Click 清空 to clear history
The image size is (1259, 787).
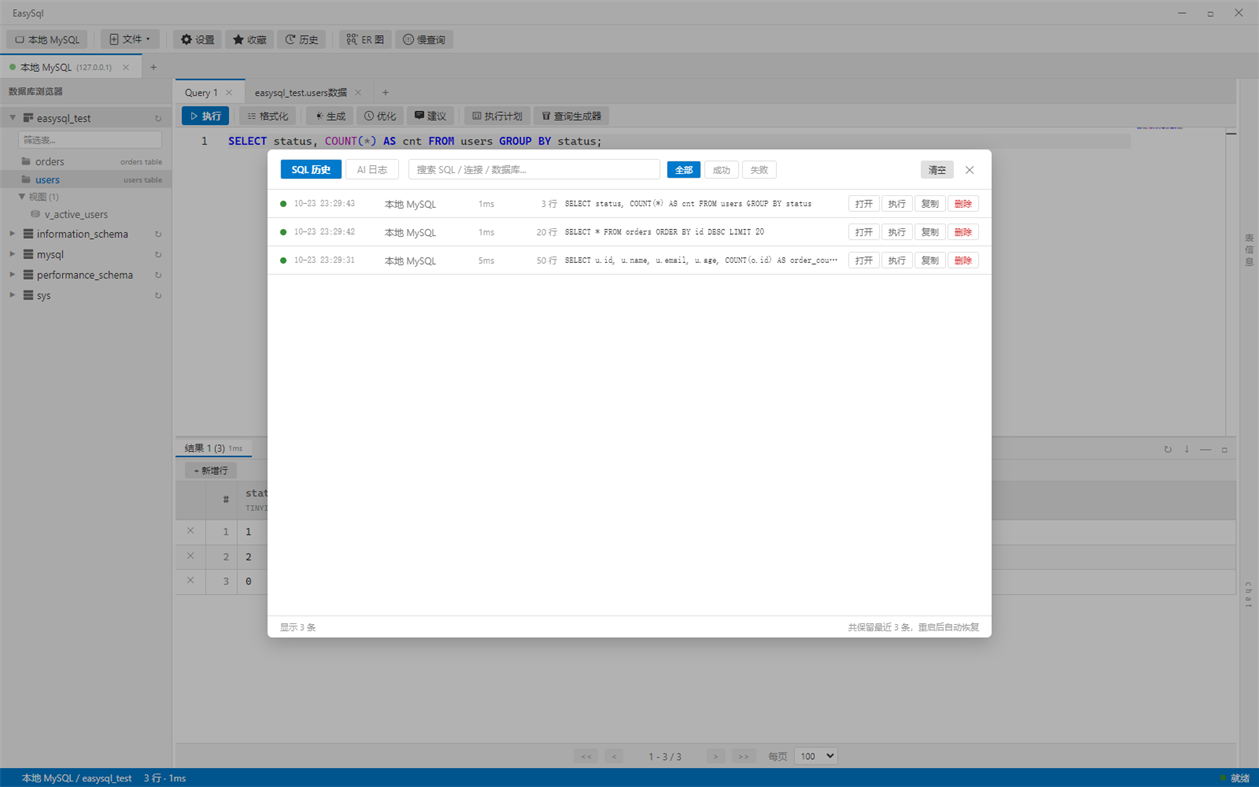[937, 170]
